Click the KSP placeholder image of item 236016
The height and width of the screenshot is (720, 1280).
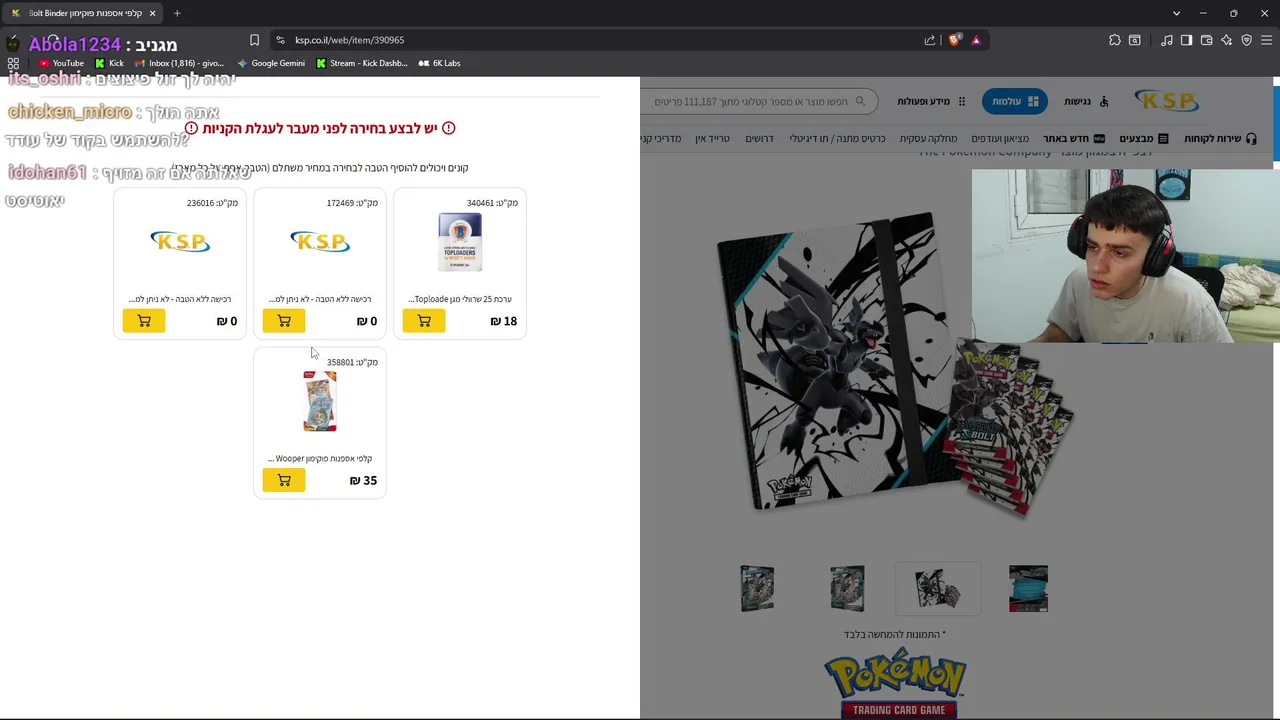point(180,242)
